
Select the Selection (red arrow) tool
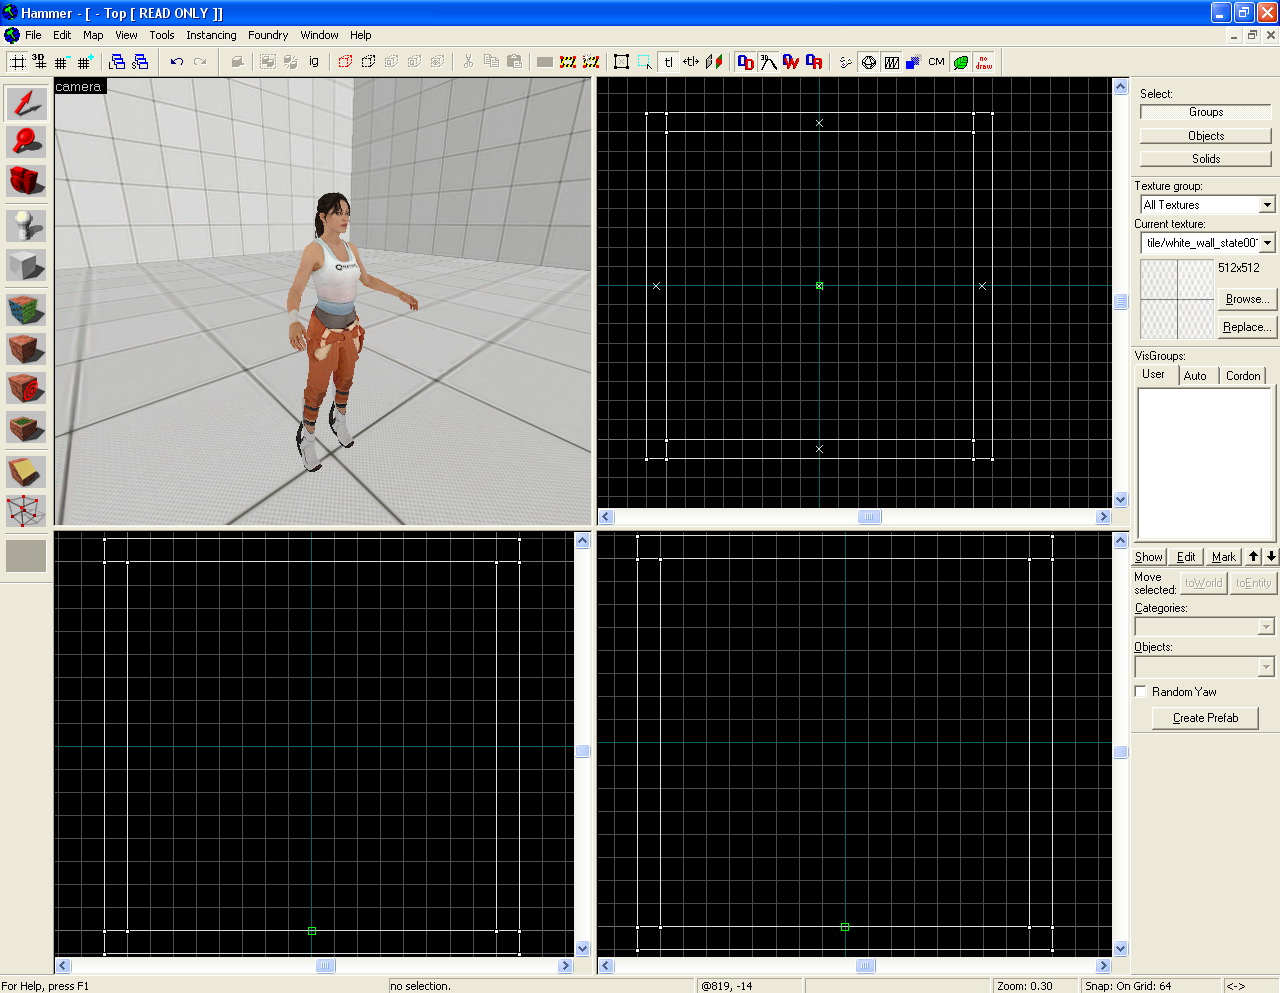pos(26,103)
